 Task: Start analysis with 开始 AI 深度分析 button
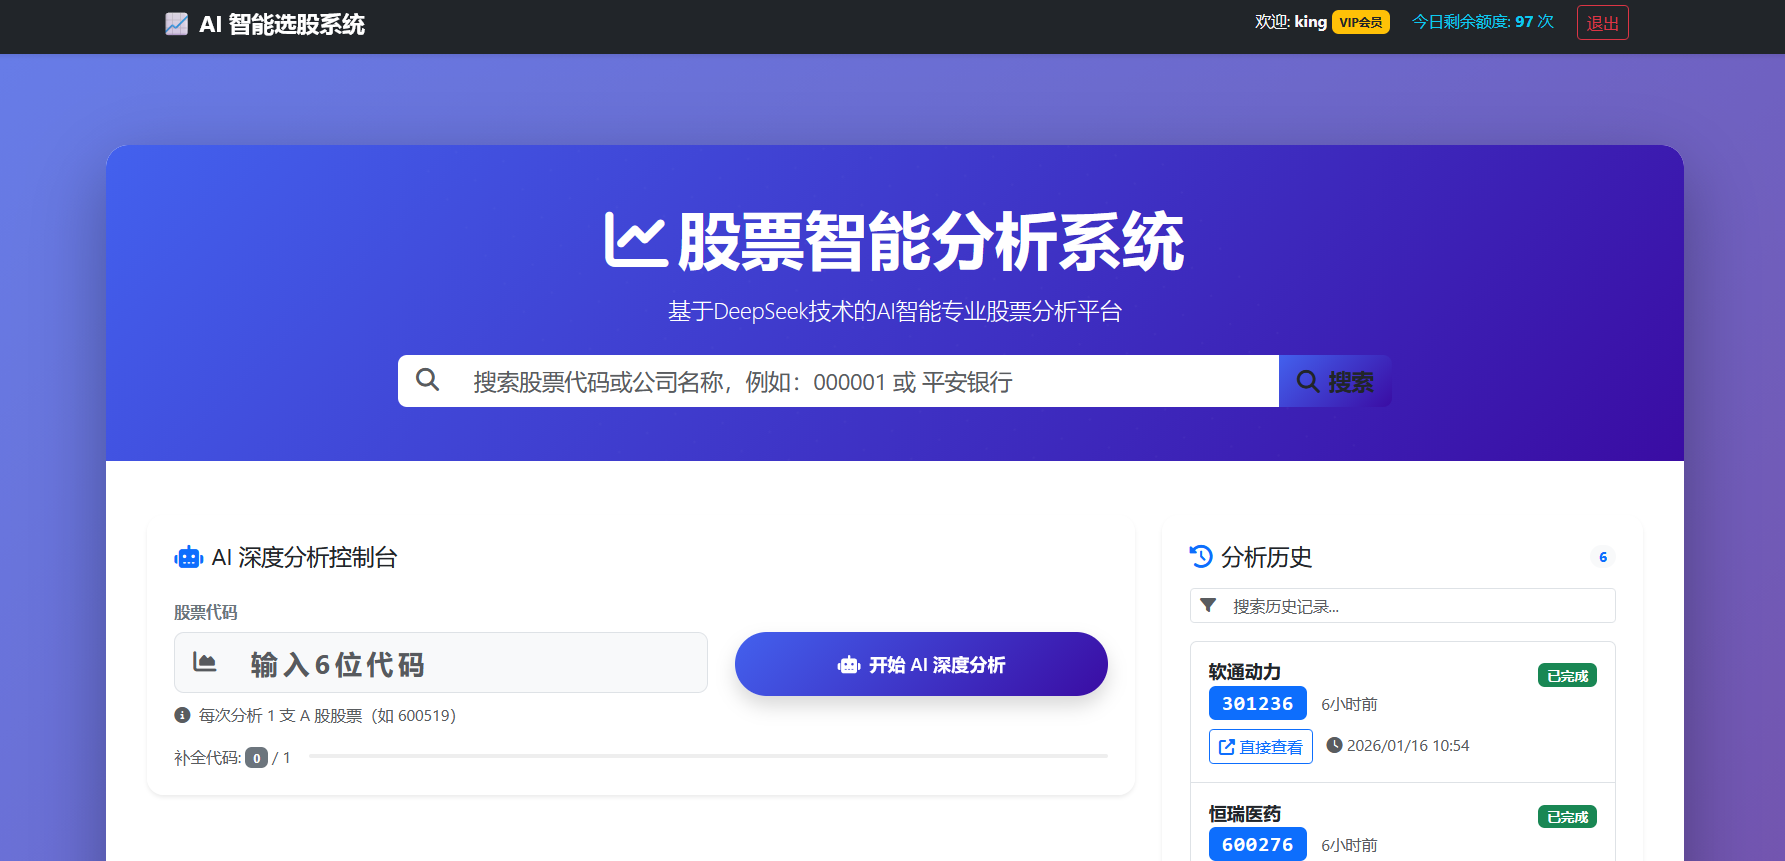(x=920, y=664)
